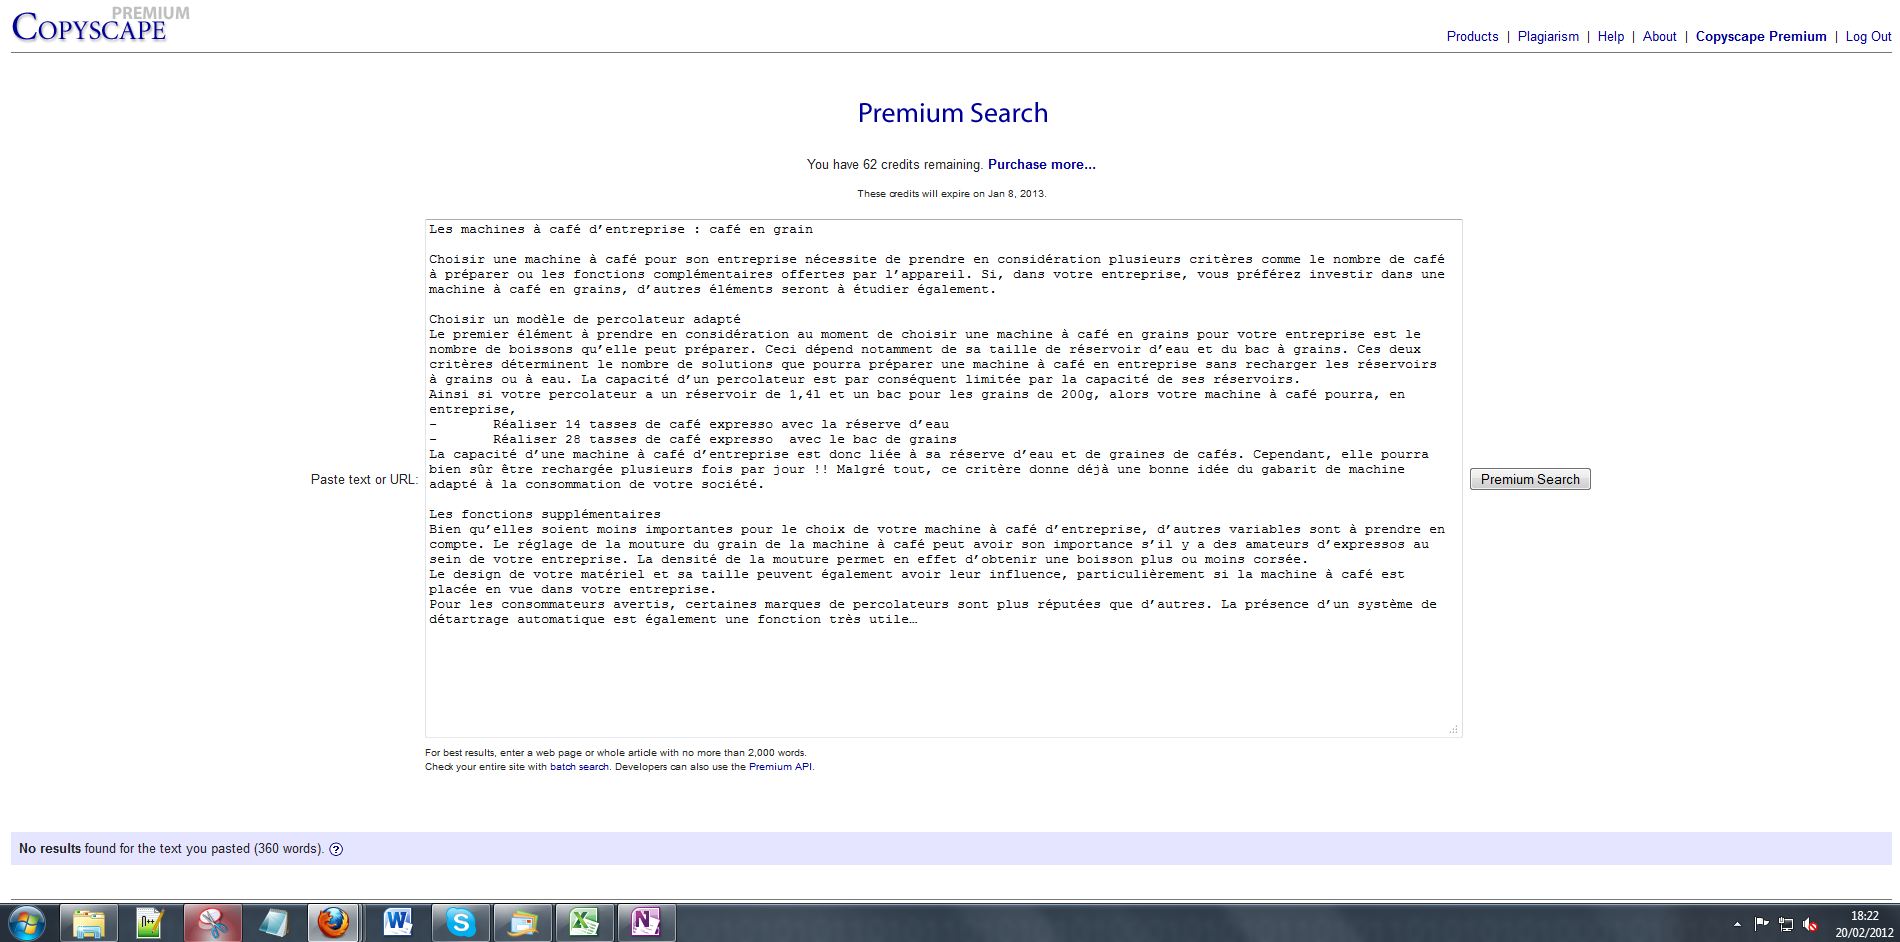Open Skype from the taskbar
1900x942 pixels.
tap(460, 922)
